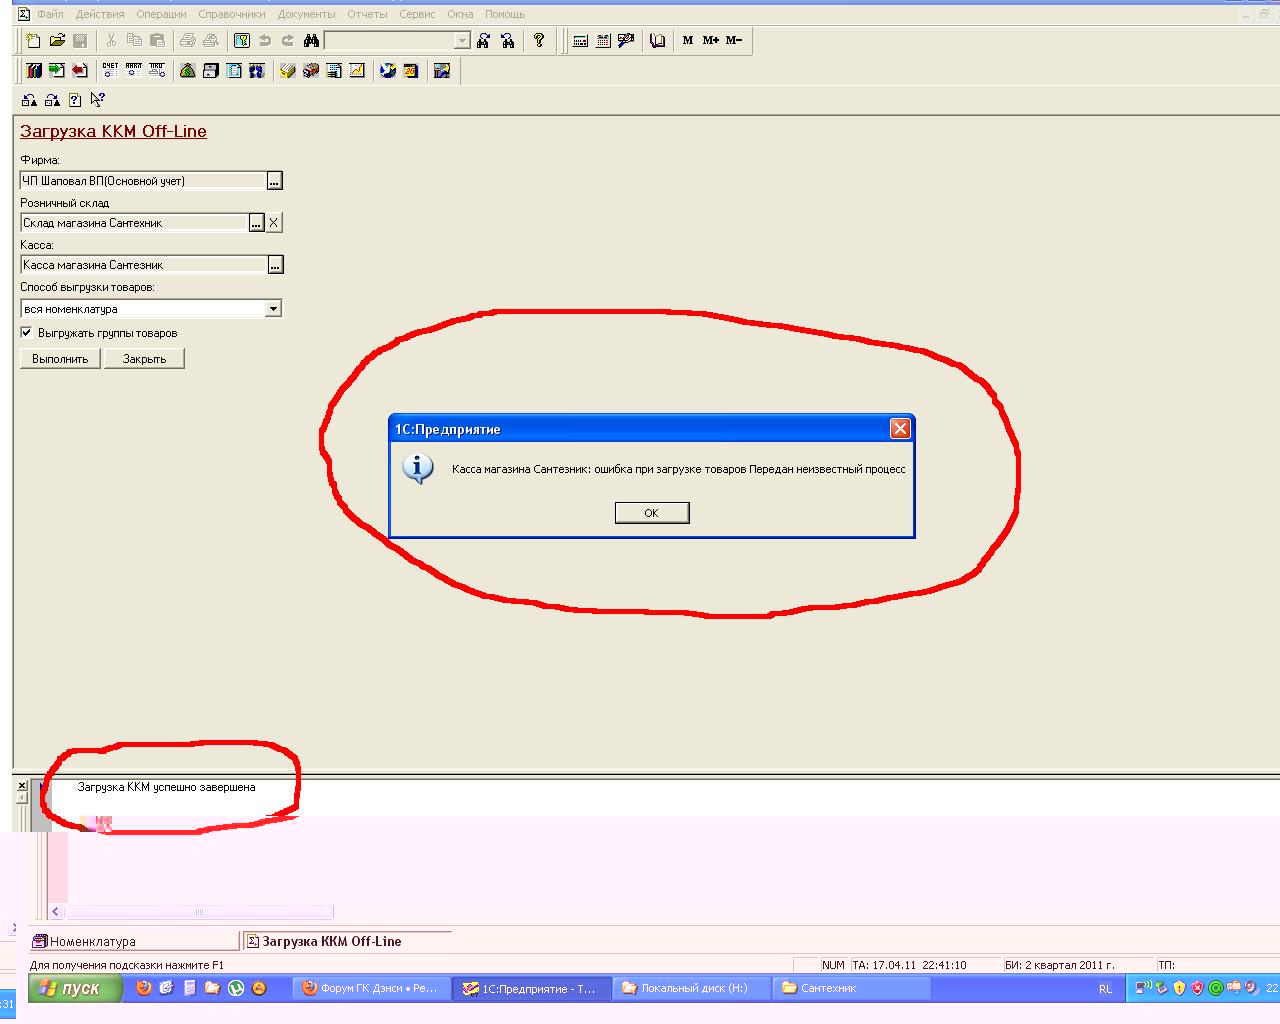This screenshot has height=1024, width=1280.
Task: Click the Закрыть button
Action: [144, 359]
